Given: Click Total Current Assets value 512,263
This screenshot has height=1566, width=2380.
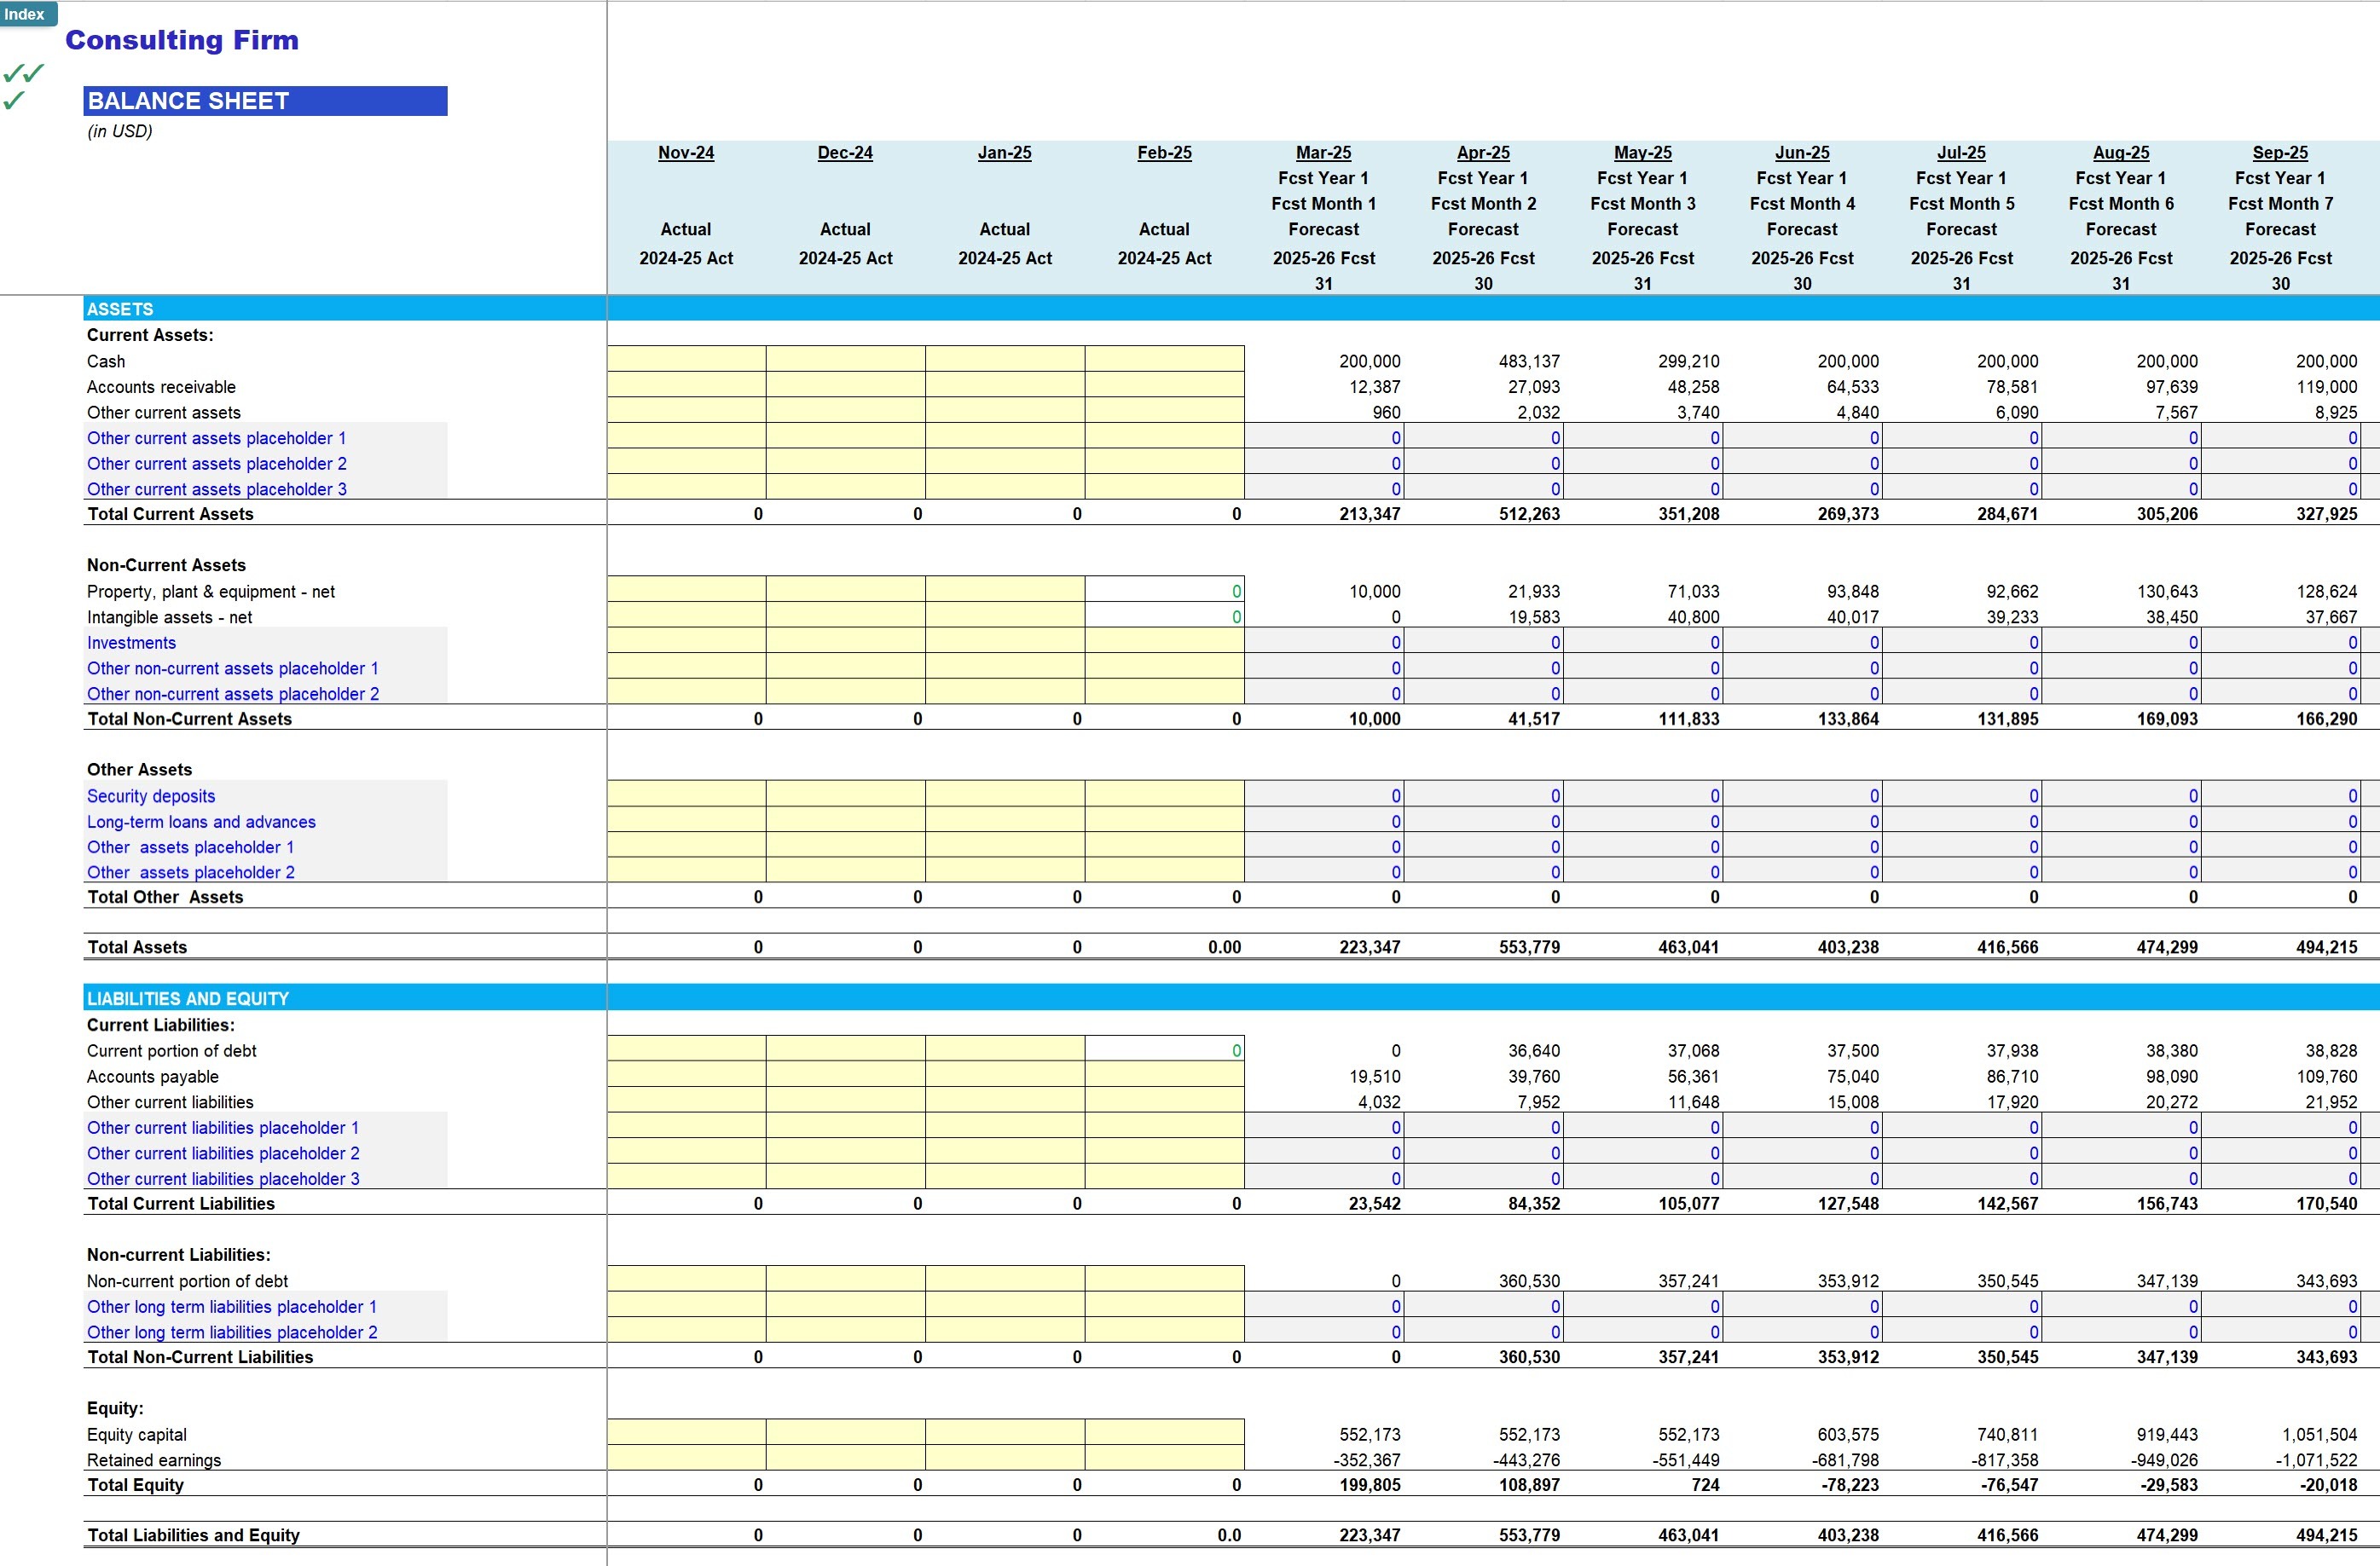Looking at the screenshot, I should click(1529, 514).
